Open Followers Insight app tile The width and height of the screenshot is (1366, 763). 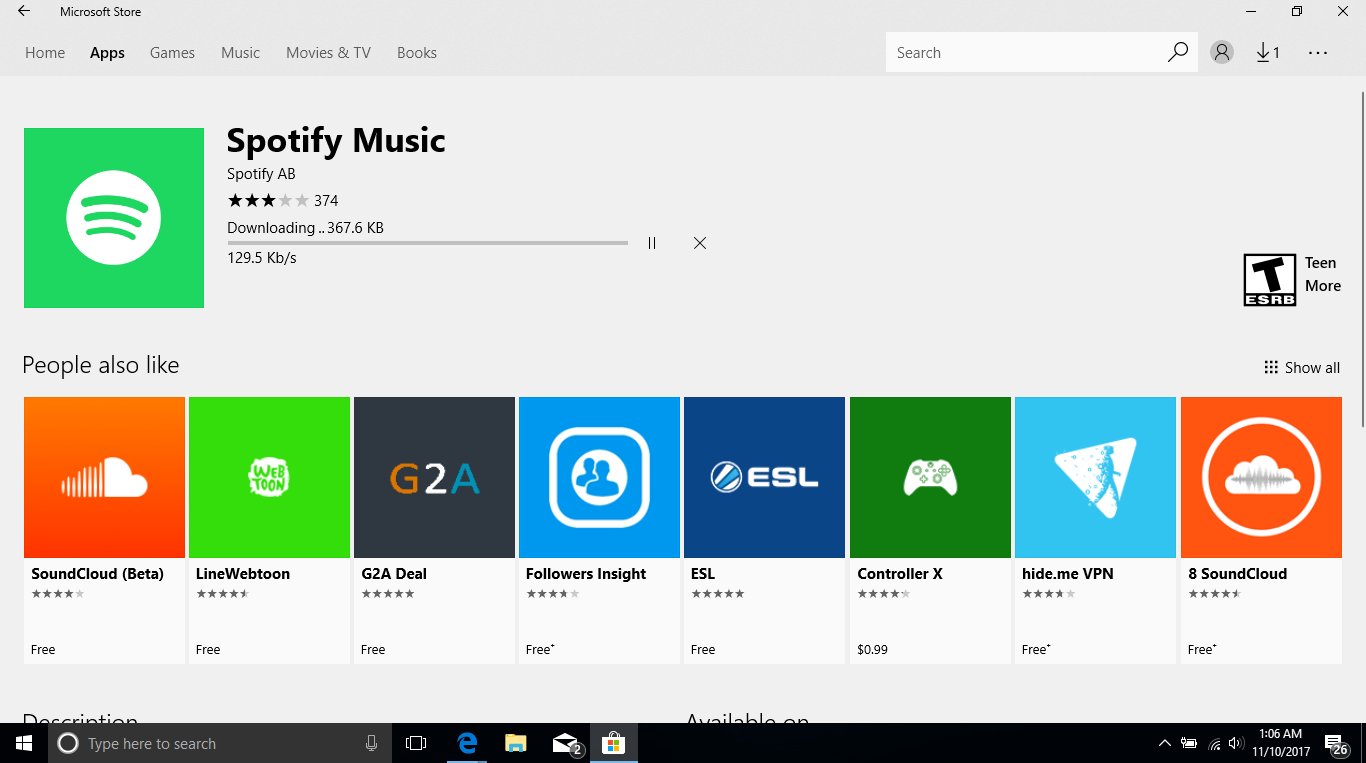[599, 530]
